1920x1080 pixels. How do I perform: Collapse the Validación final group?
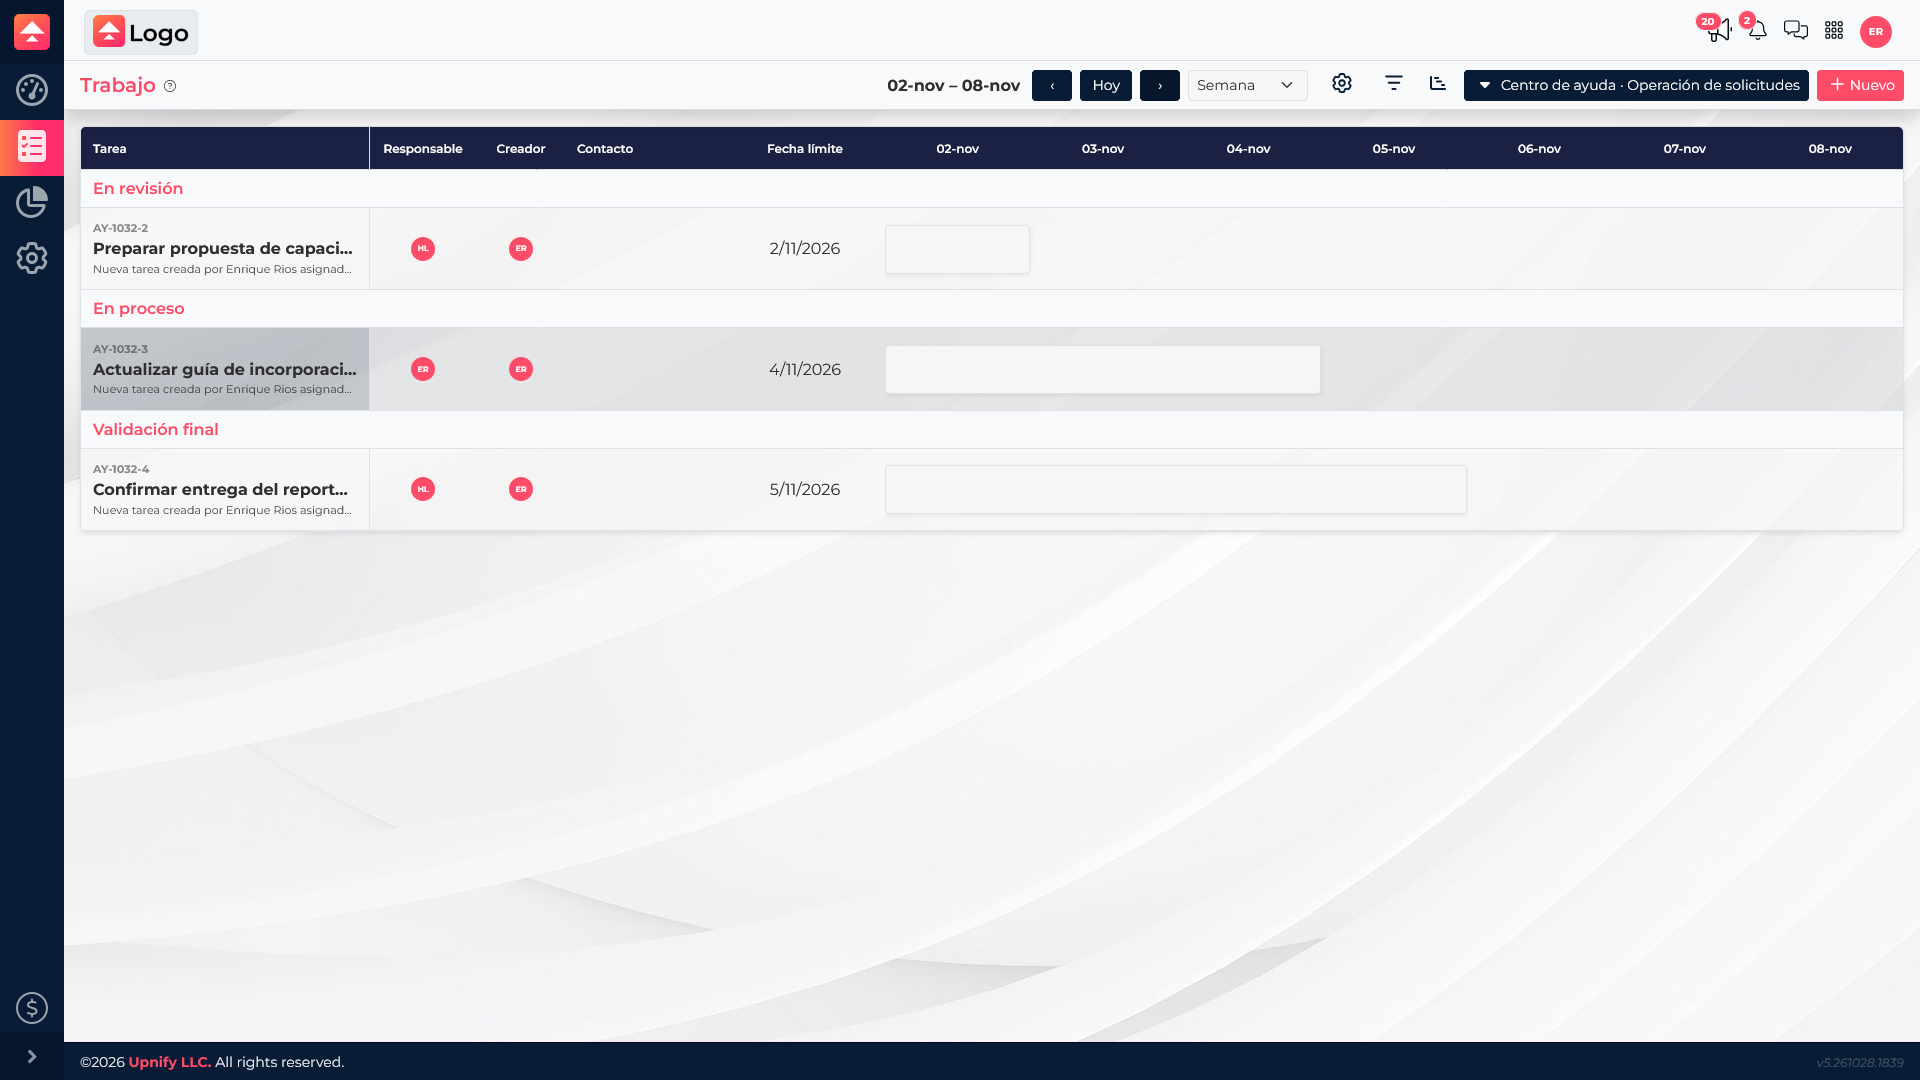(156, 430)
